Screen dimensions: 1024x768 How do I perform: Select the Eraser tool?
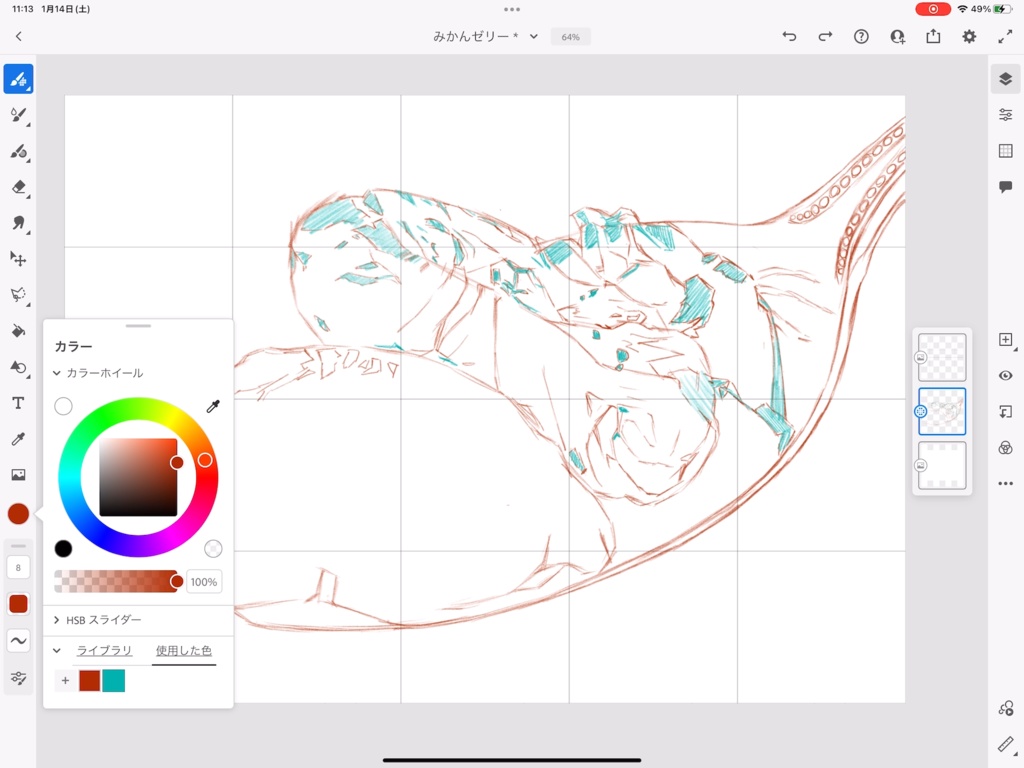18,187
